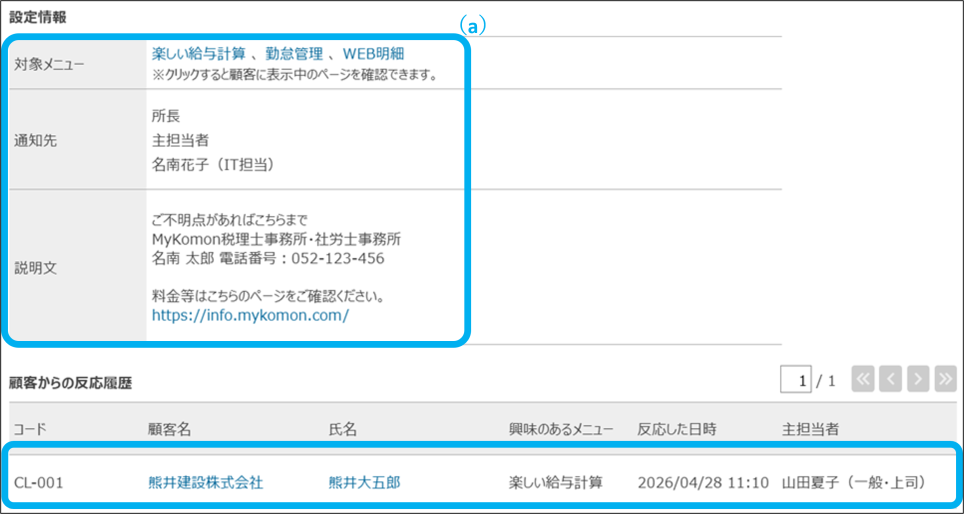Open the 楽しい給与計算 menu link

coord(200,55)
